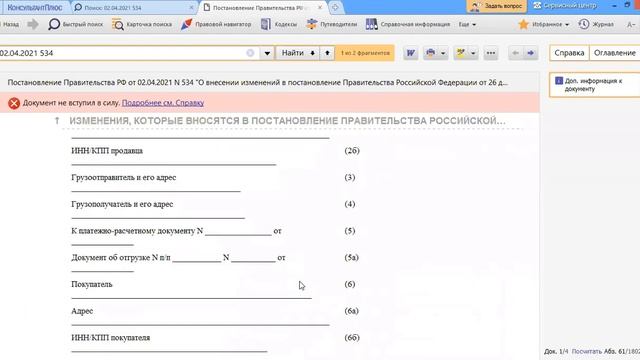This screenshot has height=360, width=640.
Task: Click Найти to find next match
Action: click(298, 53)
